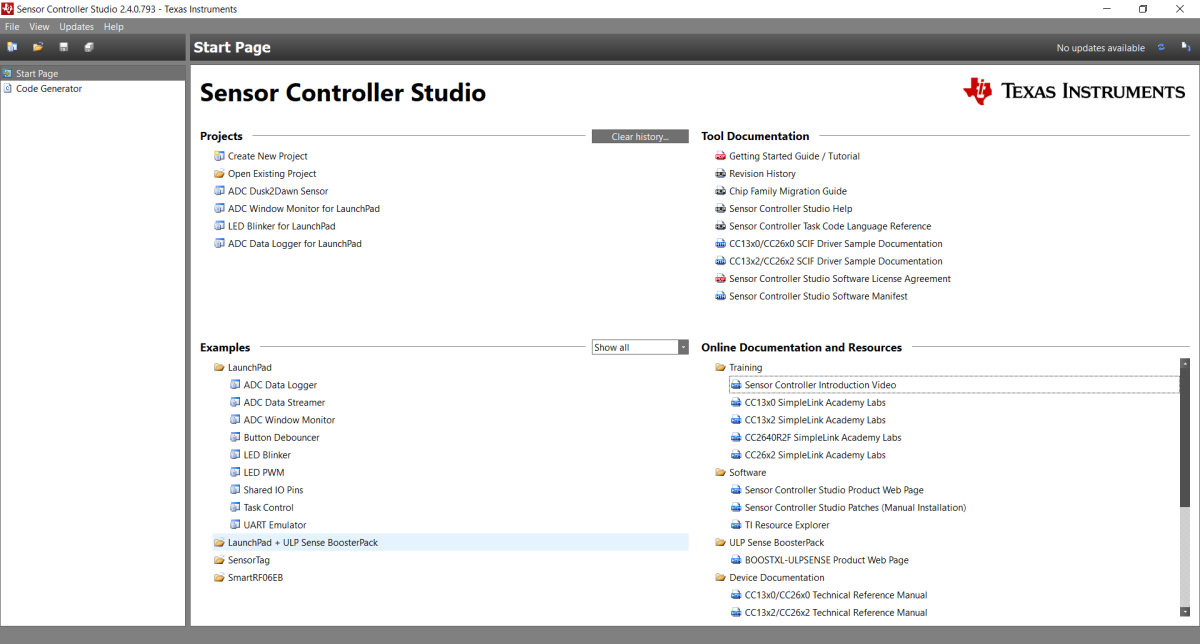
Task: Open the ADC Dusk2Dawn Sensor recent project
Action: coord(277,191)
